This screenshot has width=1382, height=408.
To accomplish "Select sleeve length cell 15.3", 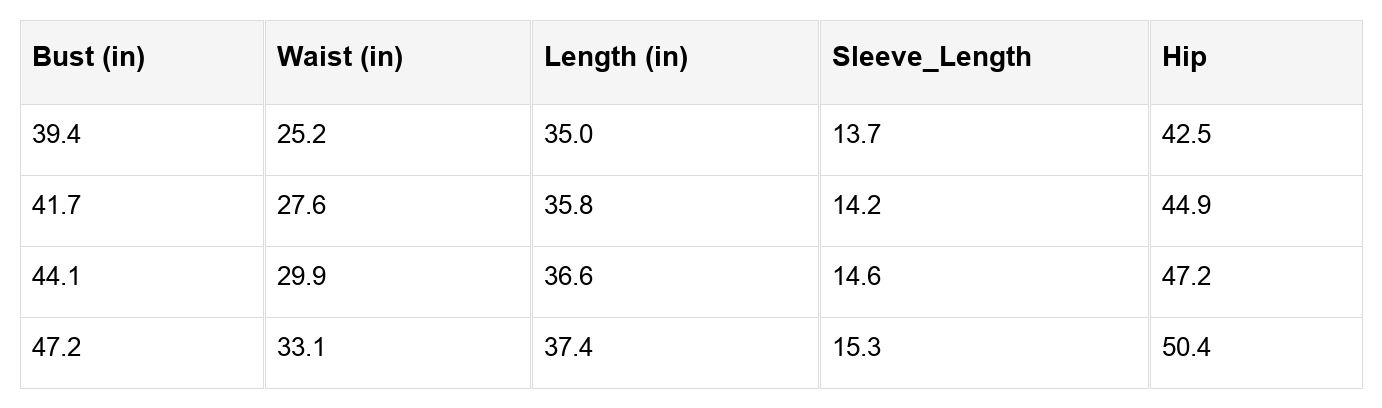I will coord(856,348).
